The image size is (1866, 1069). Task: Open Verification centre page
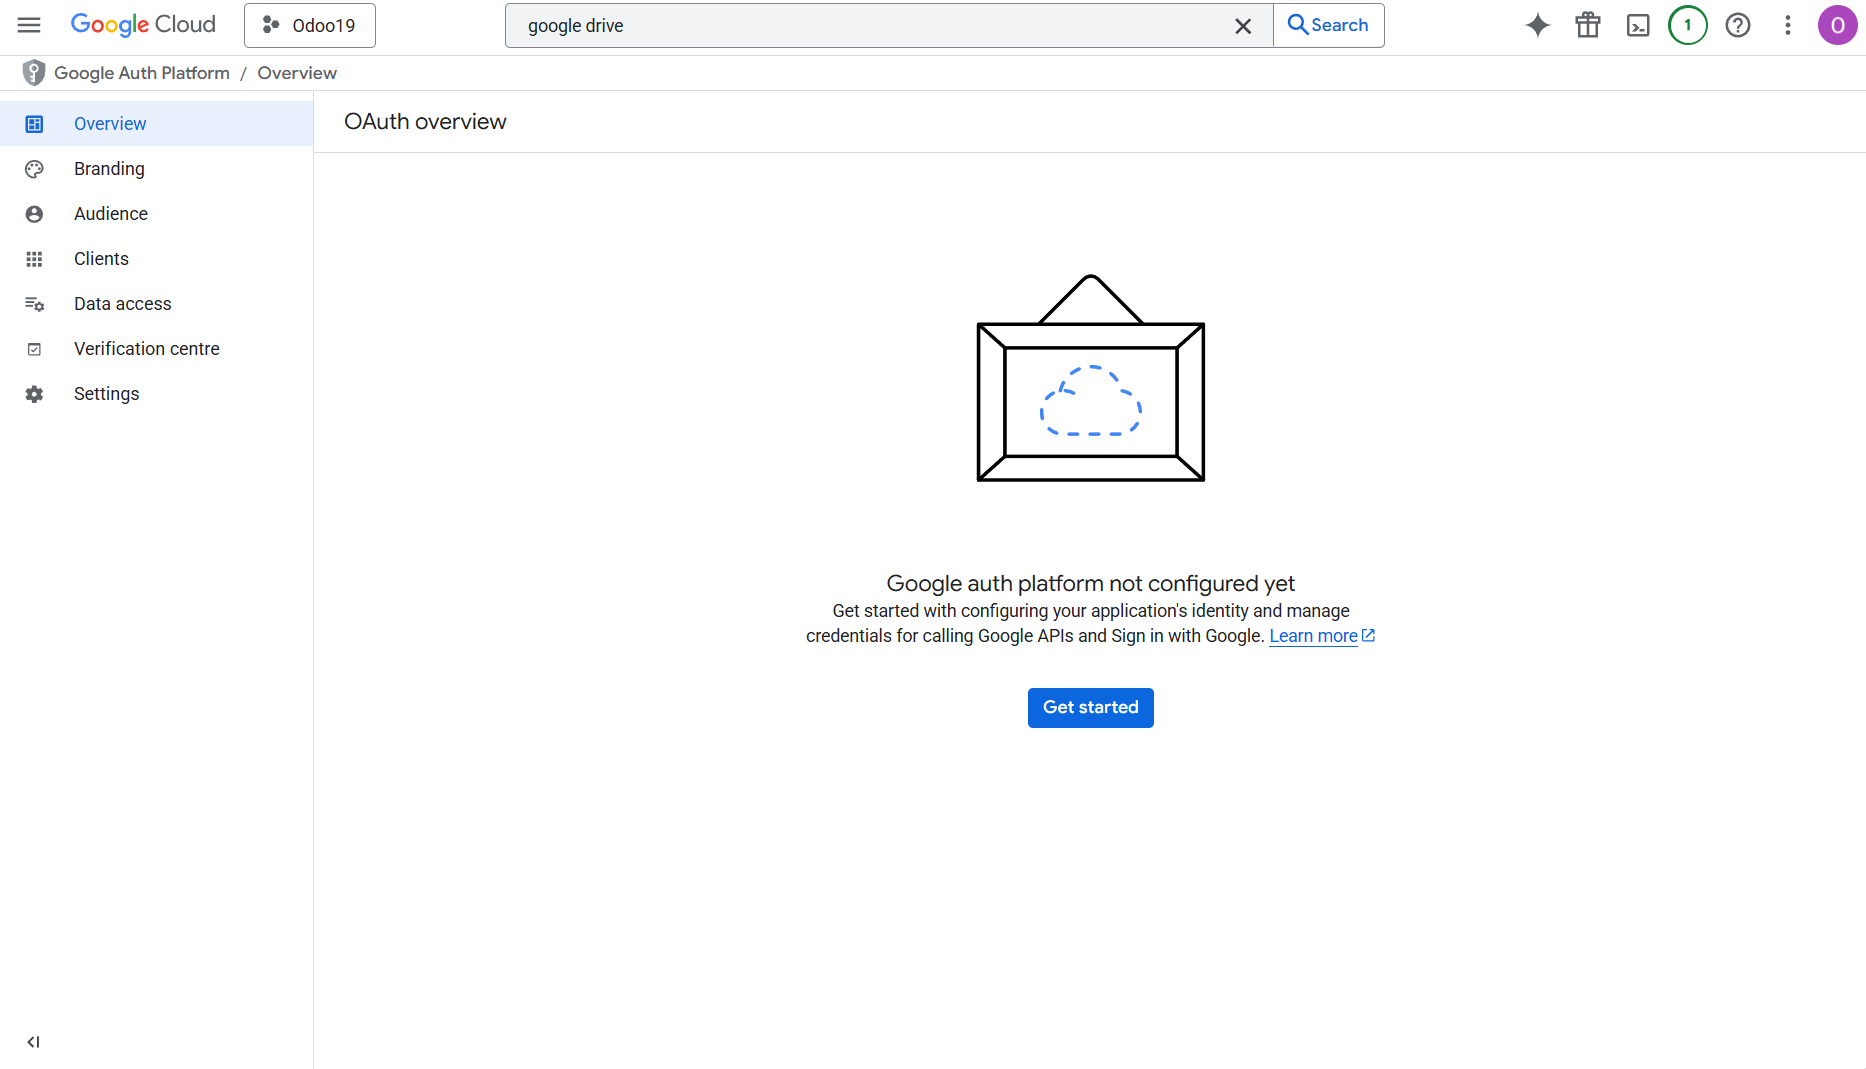tap(146, 349)
